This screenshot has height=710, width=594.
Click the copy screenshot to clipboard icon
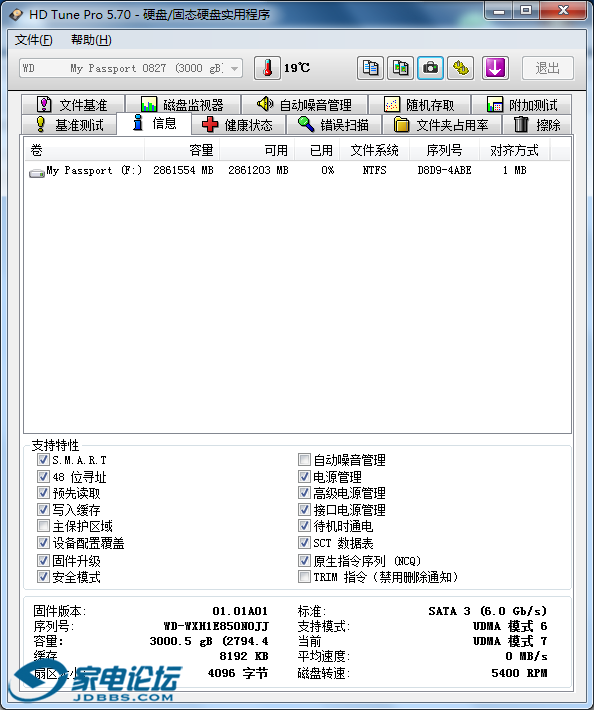400,68
